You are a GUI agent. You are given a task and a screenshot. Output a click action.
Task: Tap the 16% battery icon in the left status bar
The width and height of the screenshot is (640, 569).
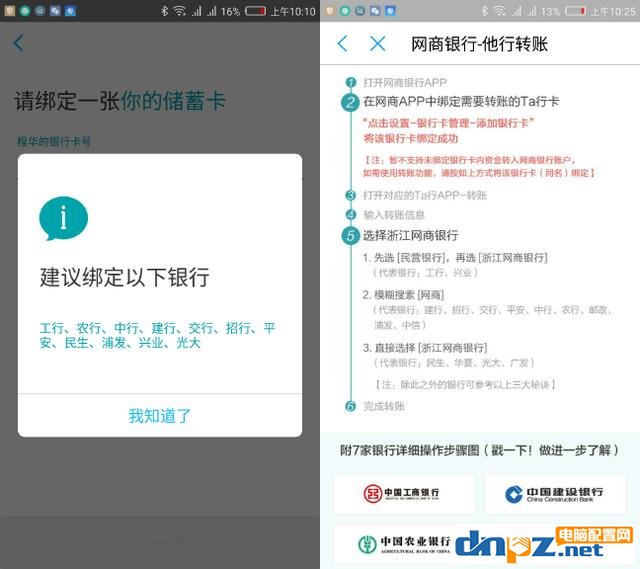tap(256, 11)
